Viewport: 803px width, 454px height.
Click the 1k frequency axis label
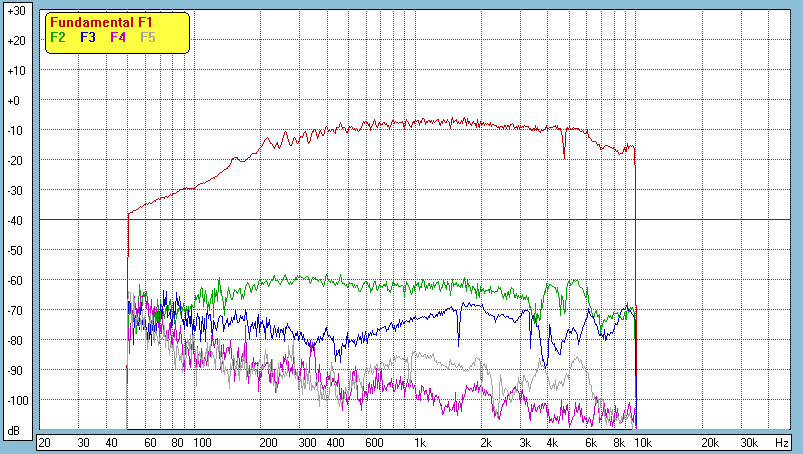click(420, 442)
